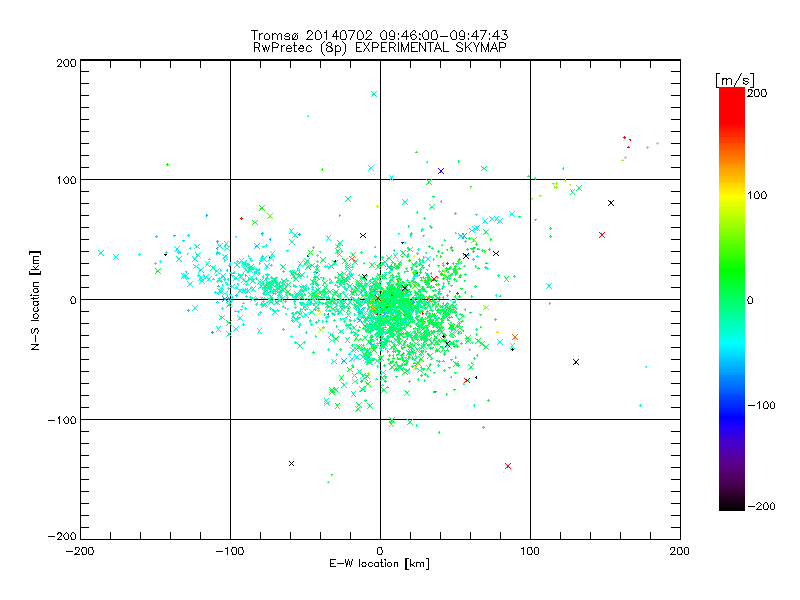Select the y-axis '-100' tick label
The width and height of the screenshot is (800, 600).
pyautogui.click(x=62, y=420)
